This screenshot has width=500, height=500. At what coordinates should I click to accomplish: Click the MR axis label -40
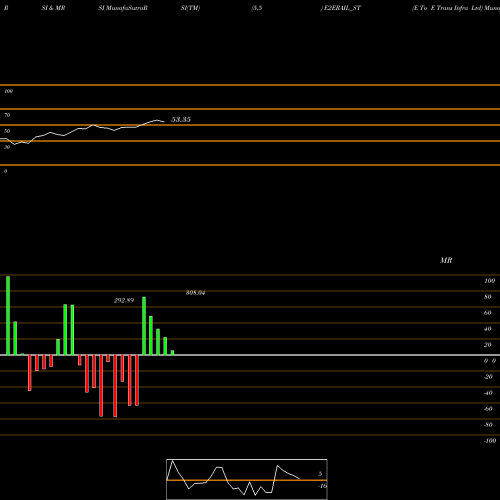point(488,393)
